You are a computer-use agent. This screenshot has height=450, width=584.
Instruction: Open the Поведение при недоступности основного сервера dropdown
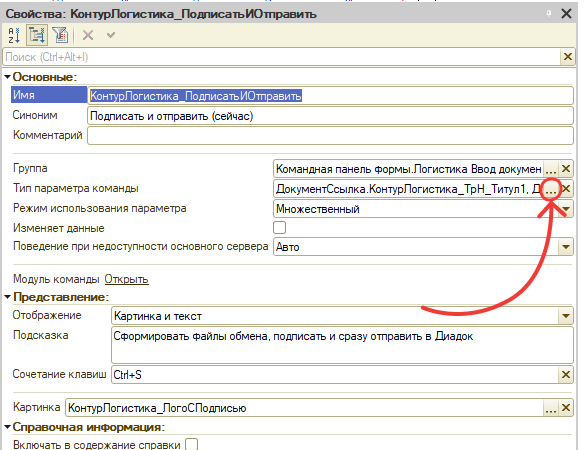tap(566, 247)
